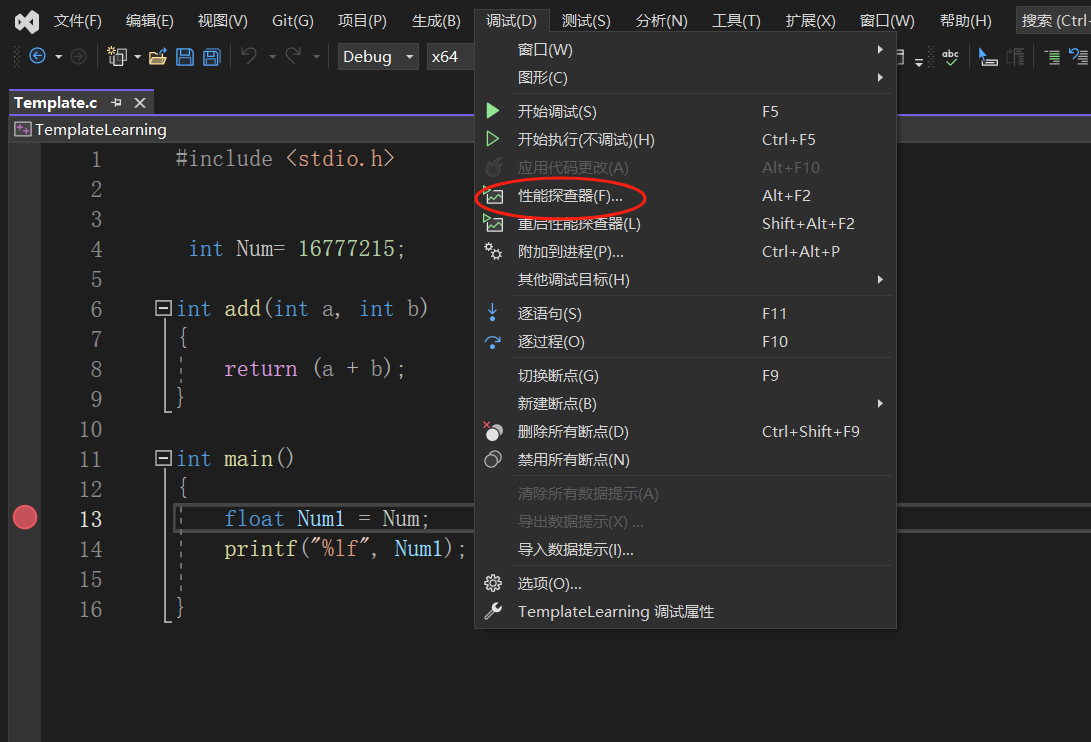Viewport: 1091px width, 742px height.
Task: Open the navigate backward history dropdown arrow
Action: (x=58, y=56)
